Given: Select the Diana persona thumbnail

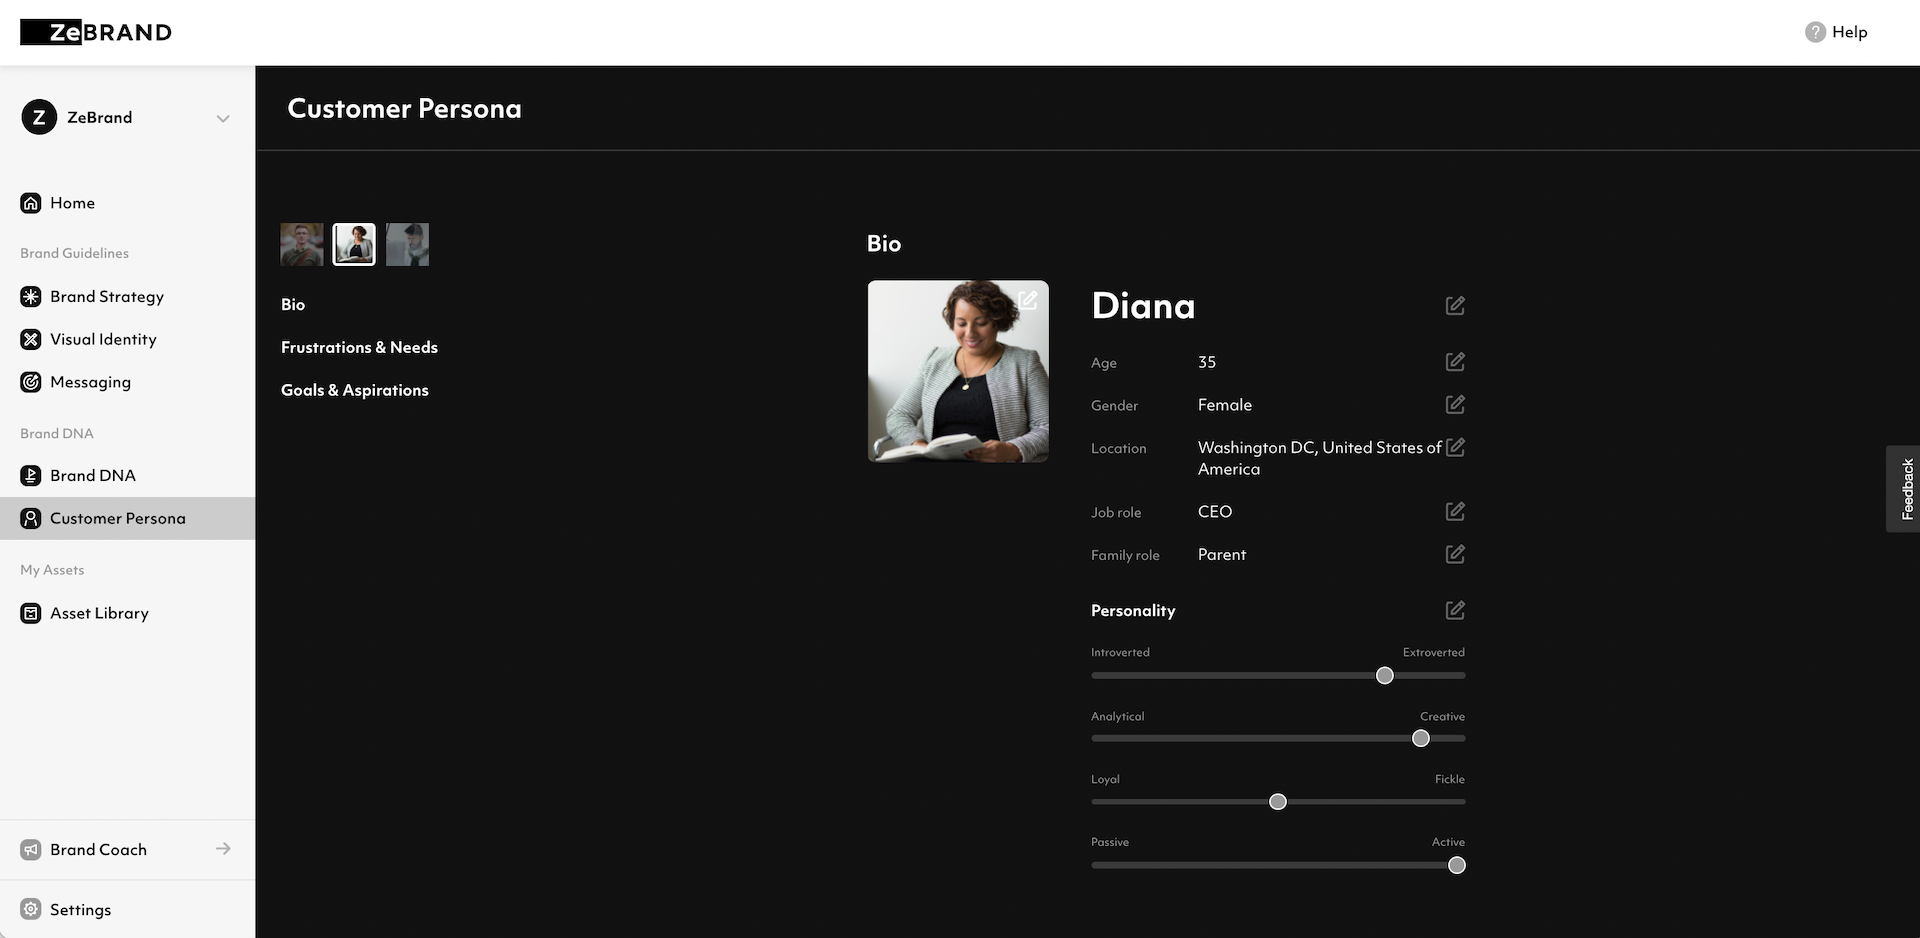Looking at the screenshot, I should [354, 244].
